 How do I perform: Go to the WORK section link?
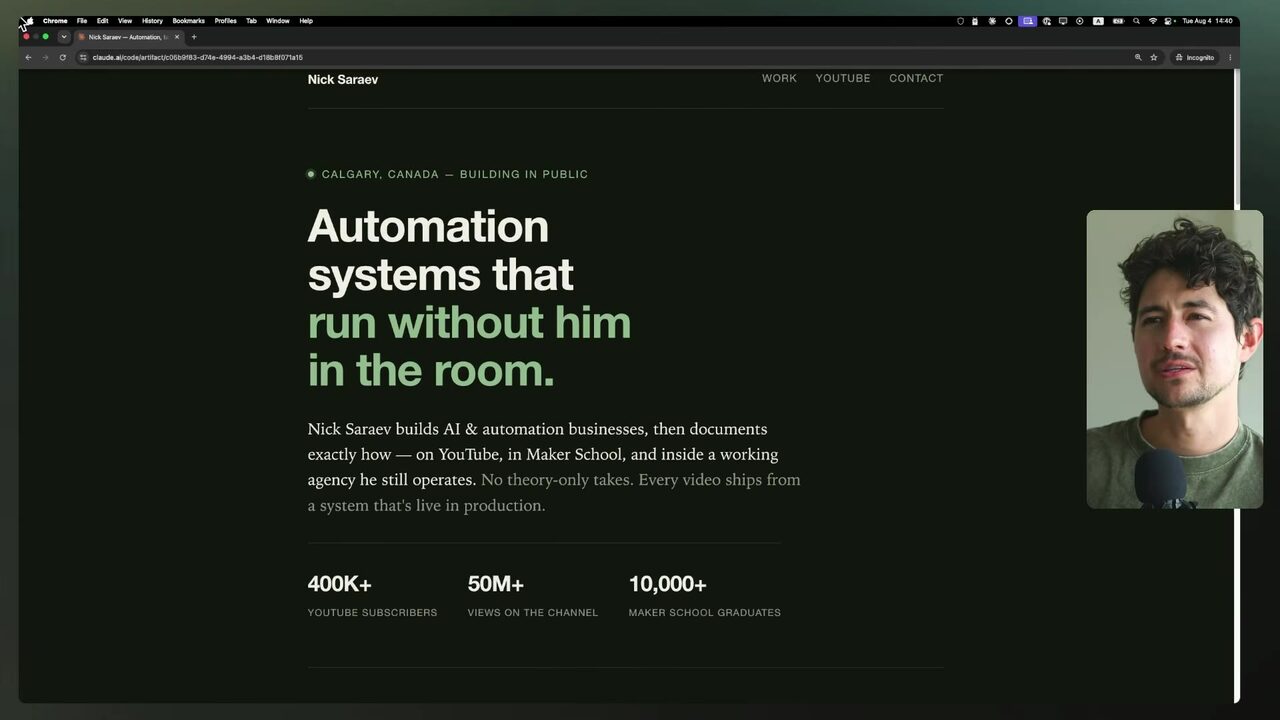point(779,78)
